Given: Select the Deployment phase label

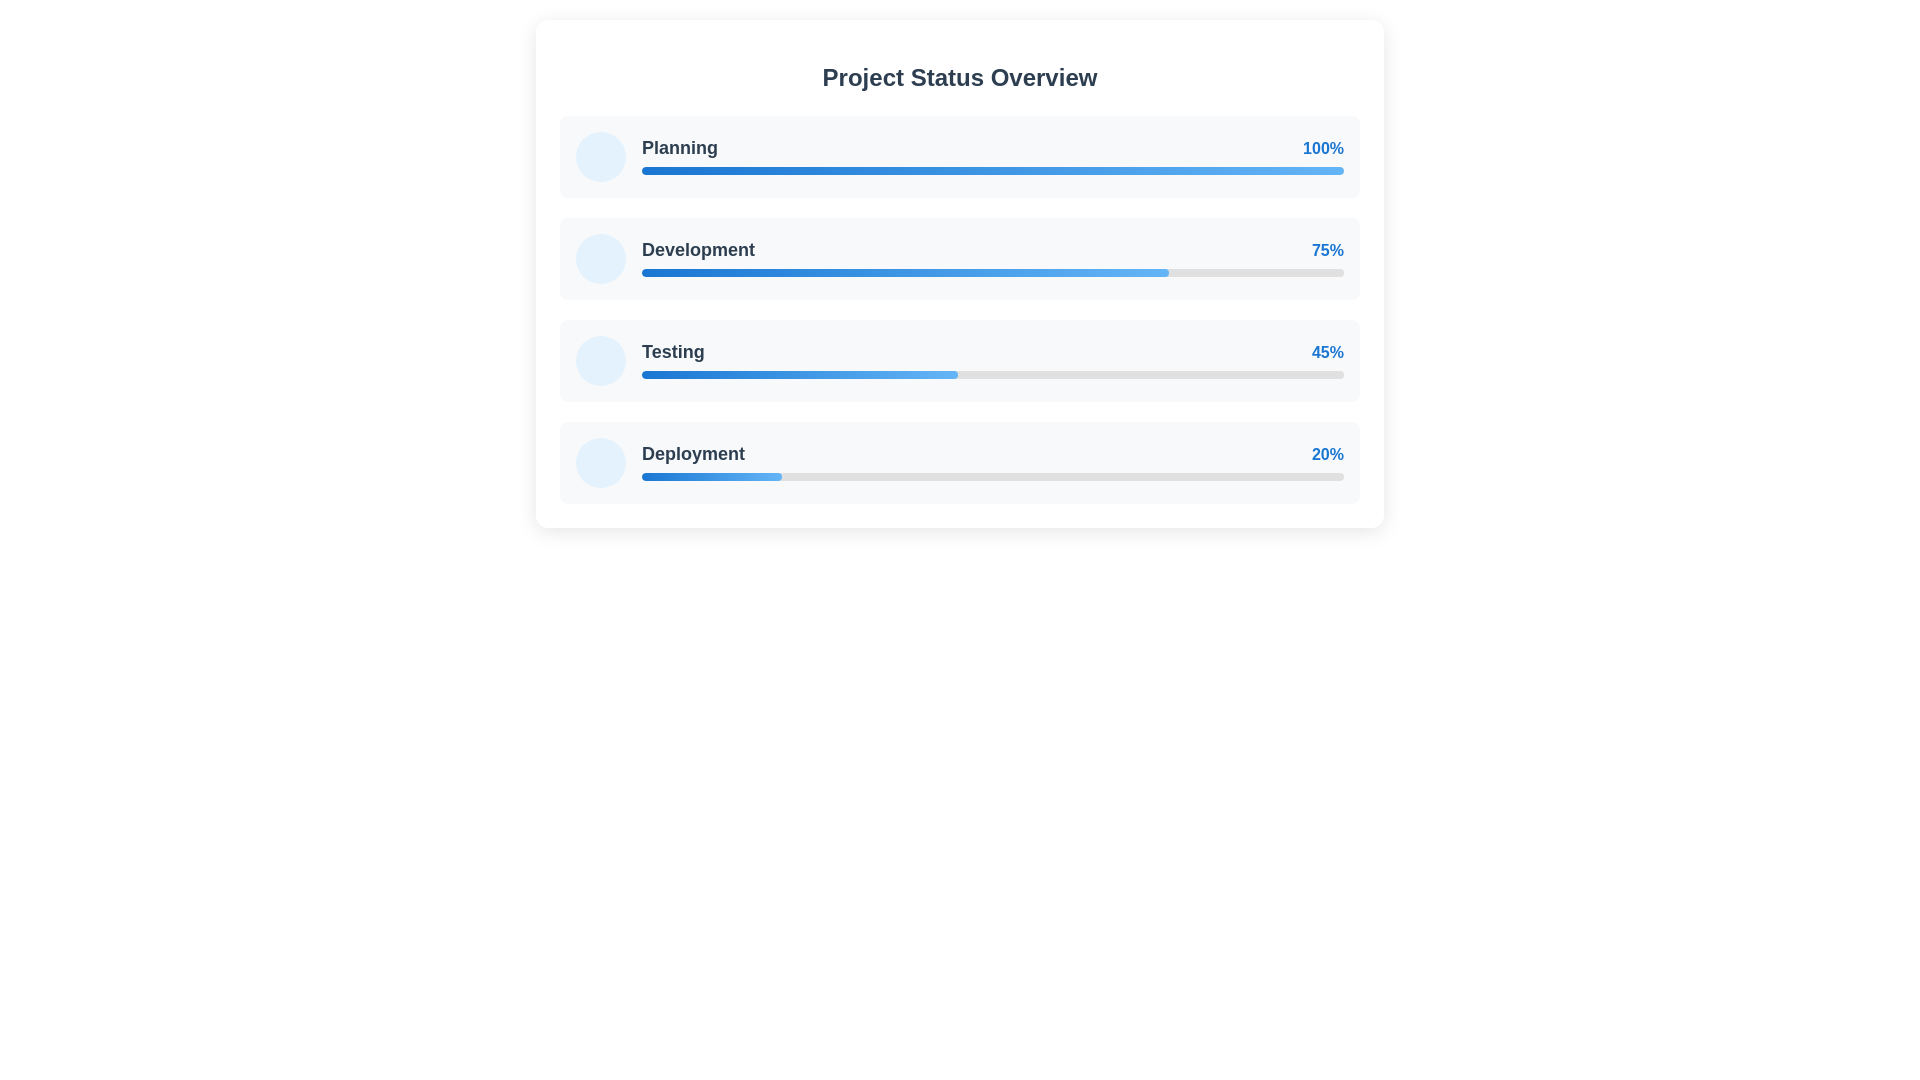Looking at the screenshot, I should (692, 454).
